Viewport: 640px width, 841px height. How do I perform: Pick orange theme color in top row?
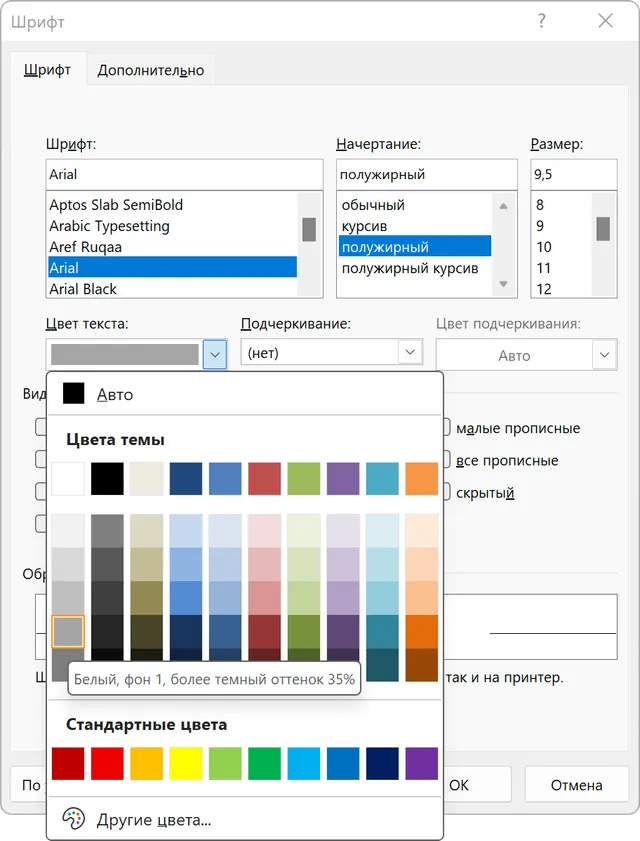tap(422, 478)
